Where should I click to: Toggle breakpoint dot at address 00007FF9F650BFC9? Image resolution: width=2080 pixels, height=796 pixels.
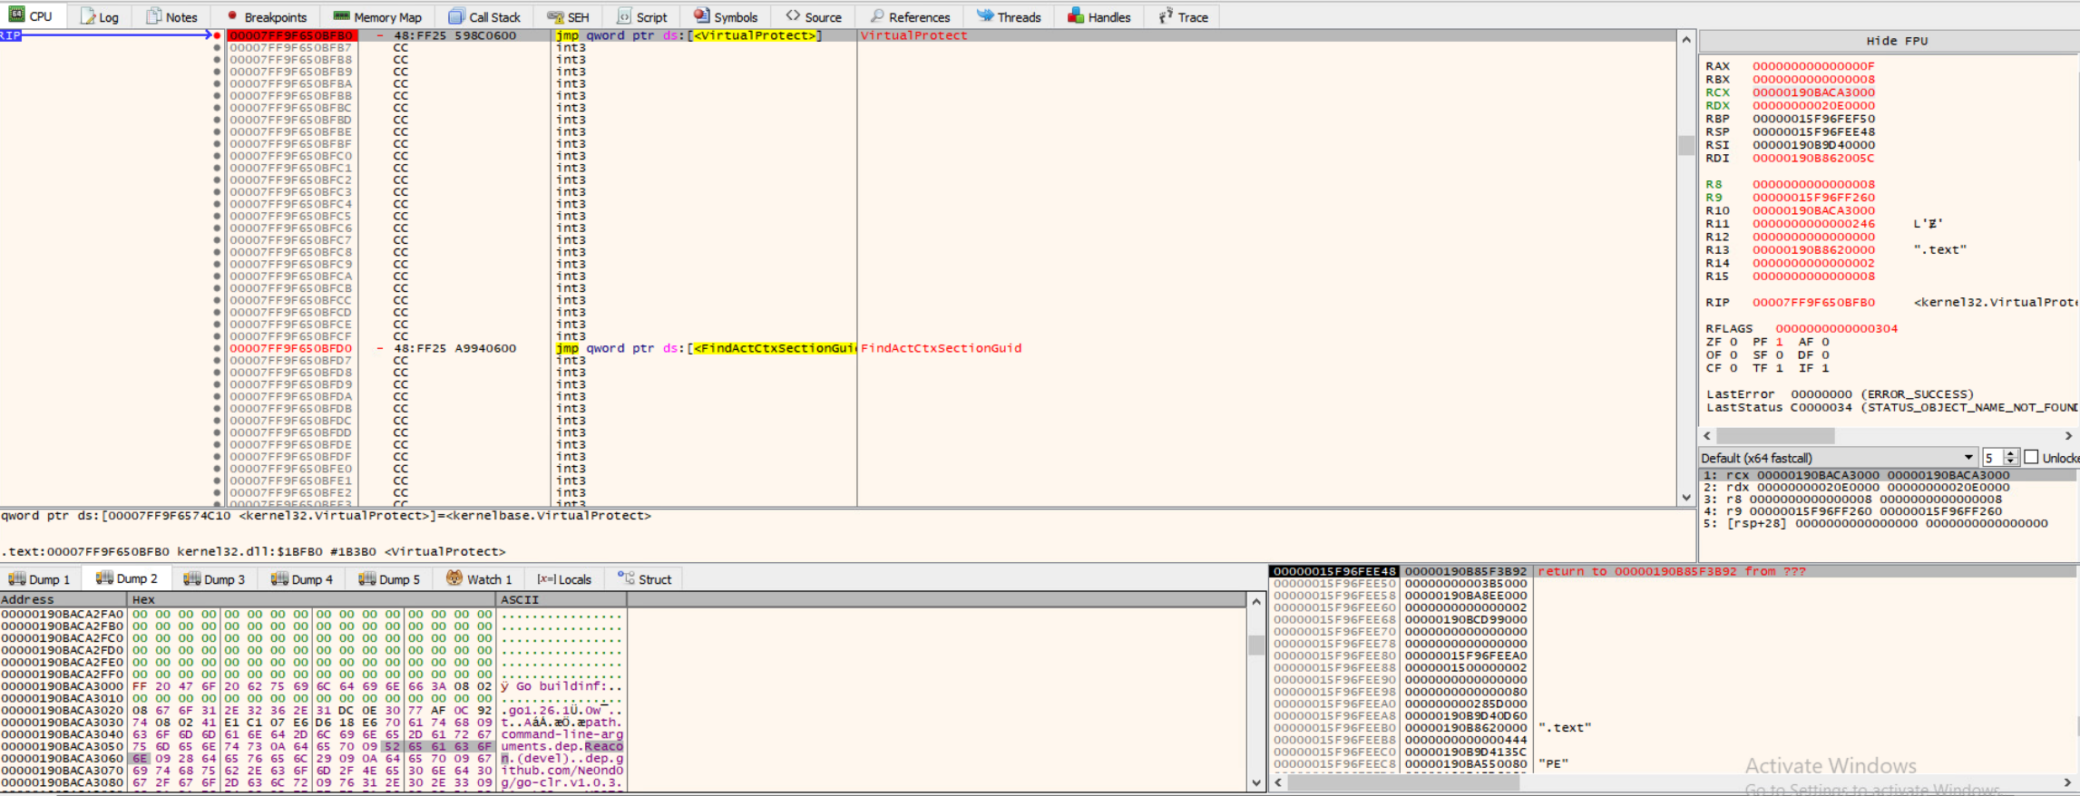pyautogui.click(x=217, y=264)
